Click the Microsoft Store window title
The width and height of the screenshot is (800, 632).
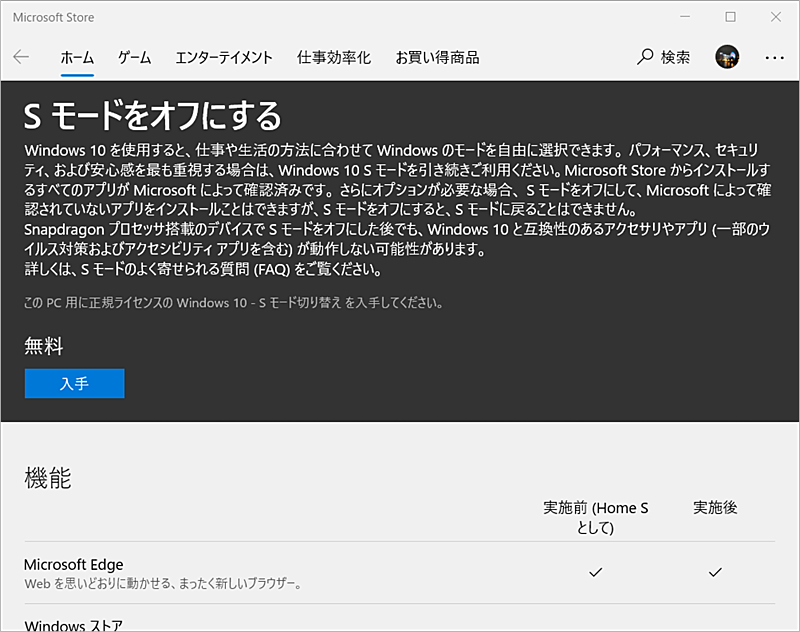pyautogui.click(x=54, y=17)
